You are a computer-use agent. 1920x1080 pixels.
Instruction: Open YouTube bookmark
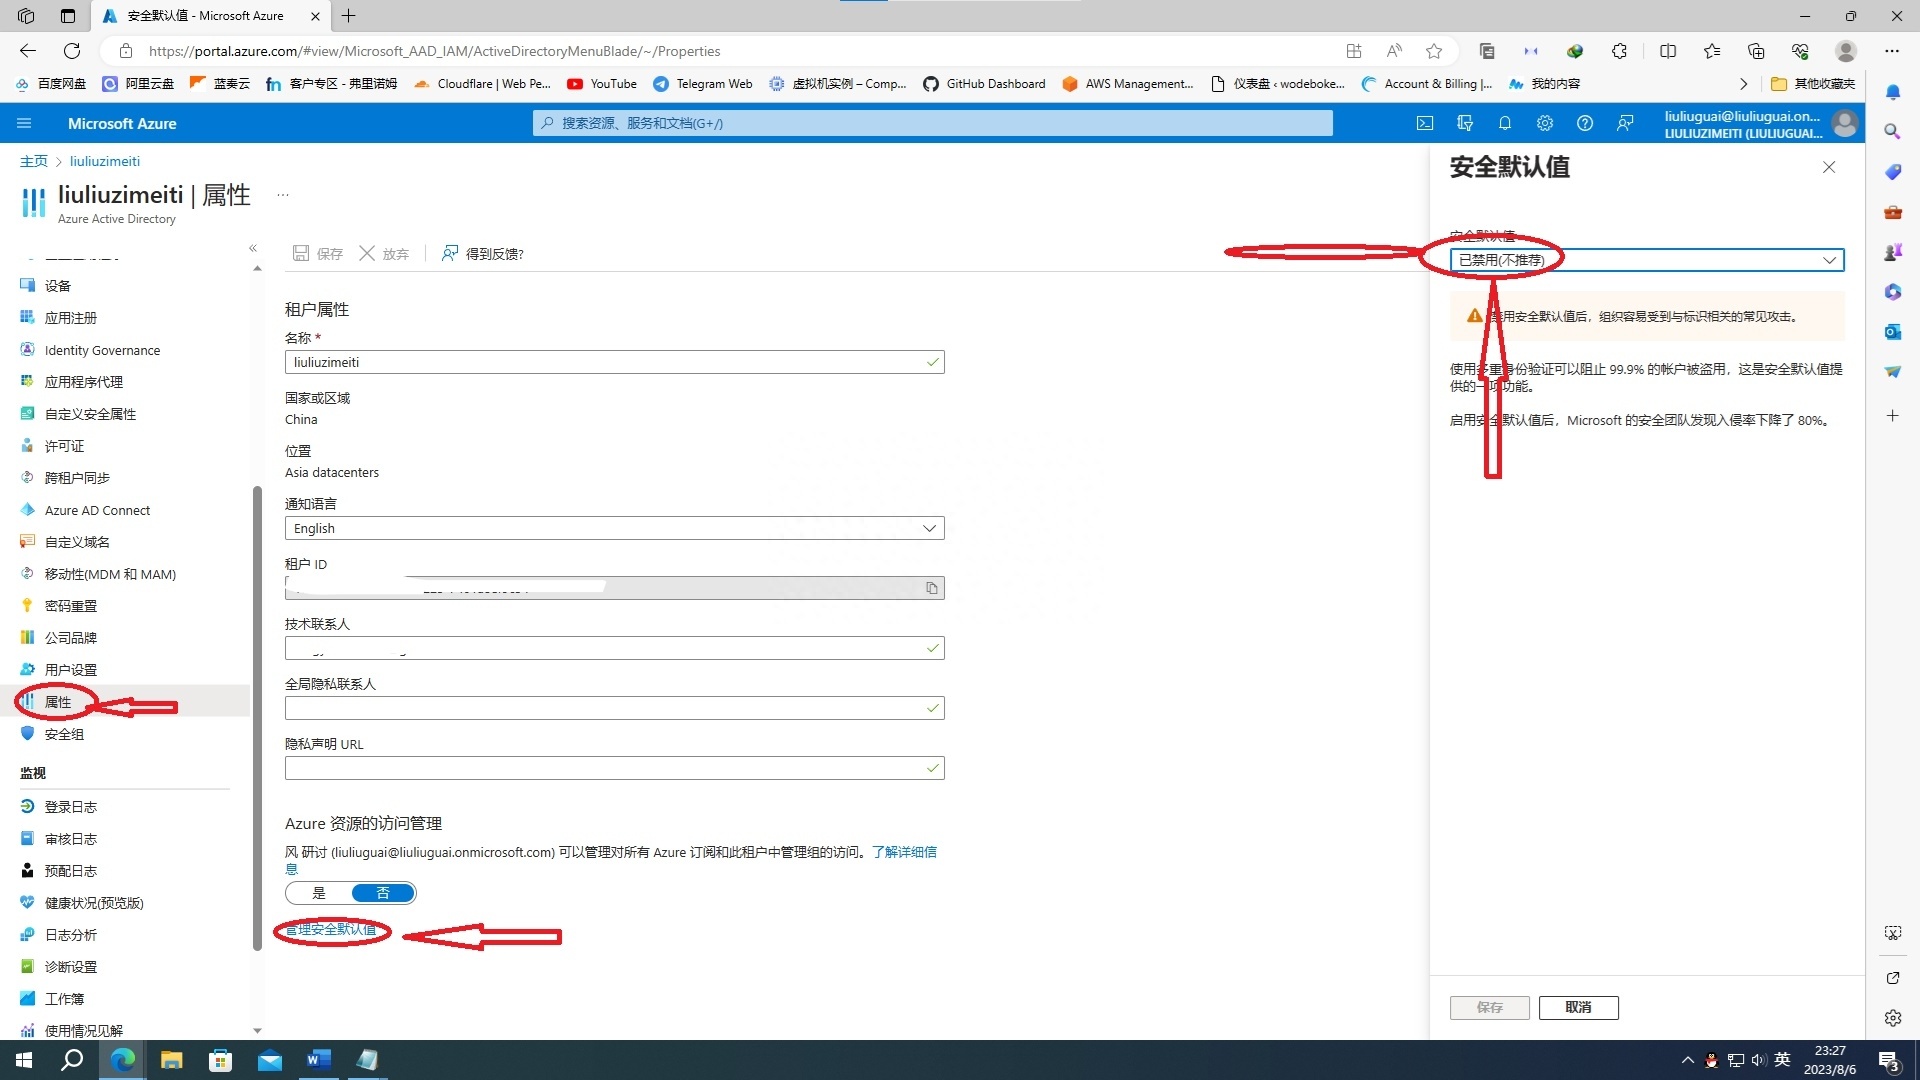click(x=602, y=84)
